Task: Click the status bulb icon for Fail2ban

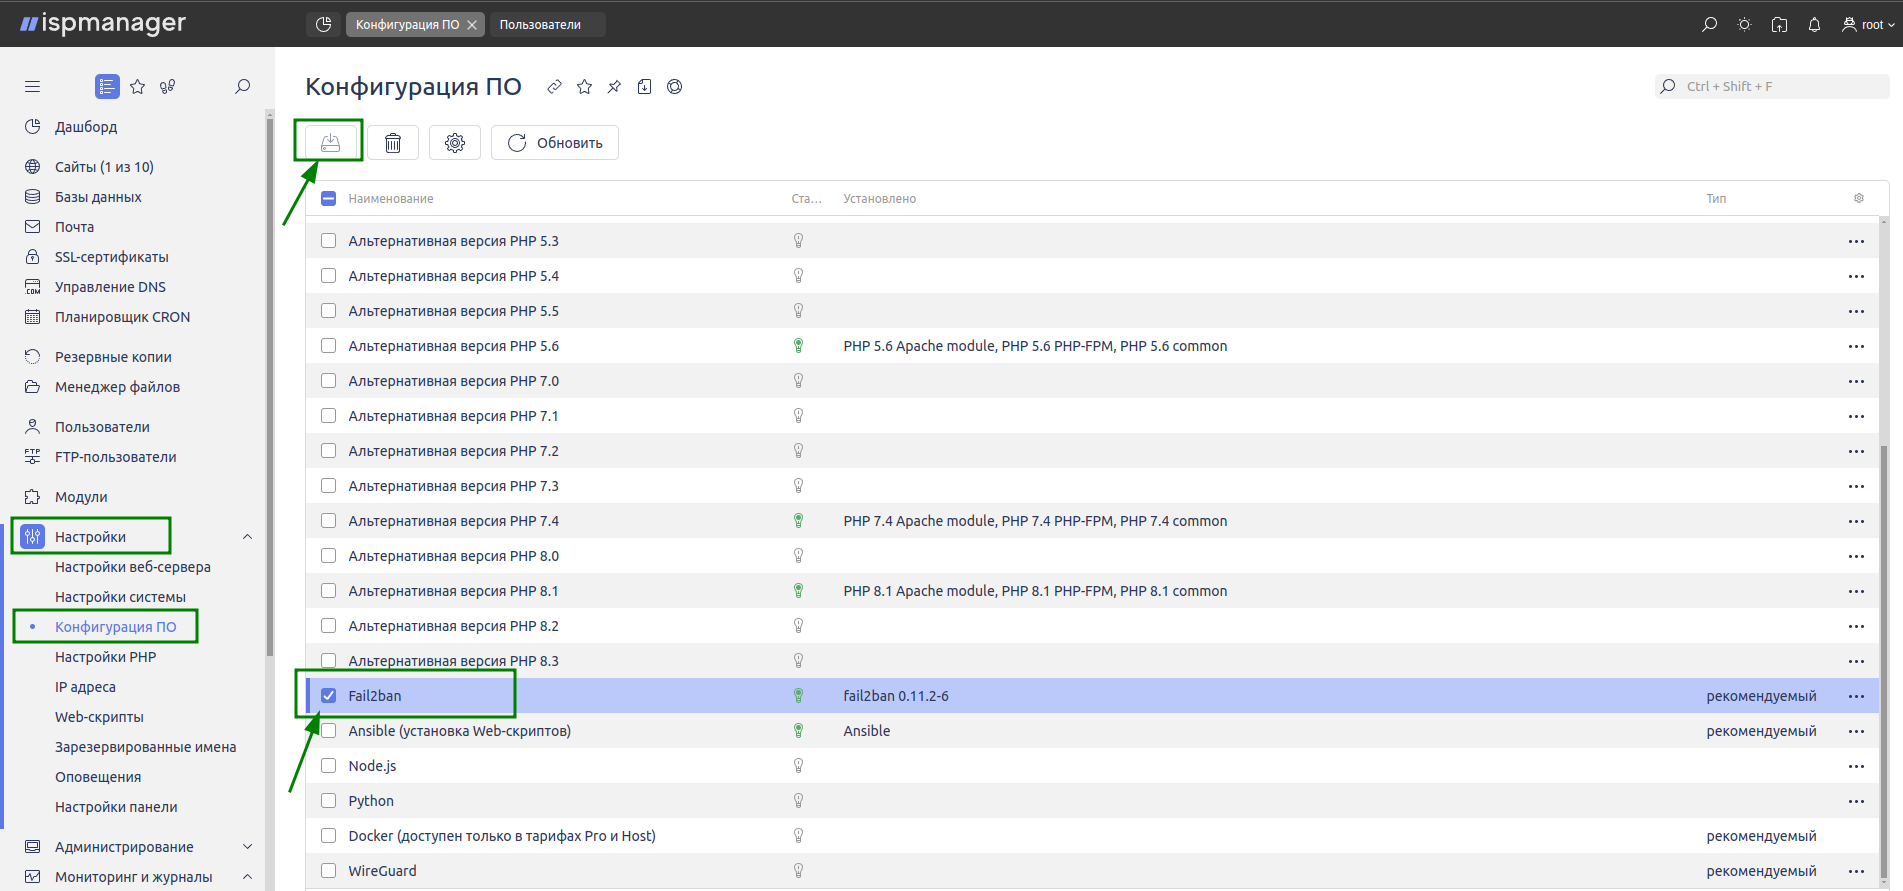Action: (x=798, y=696)
